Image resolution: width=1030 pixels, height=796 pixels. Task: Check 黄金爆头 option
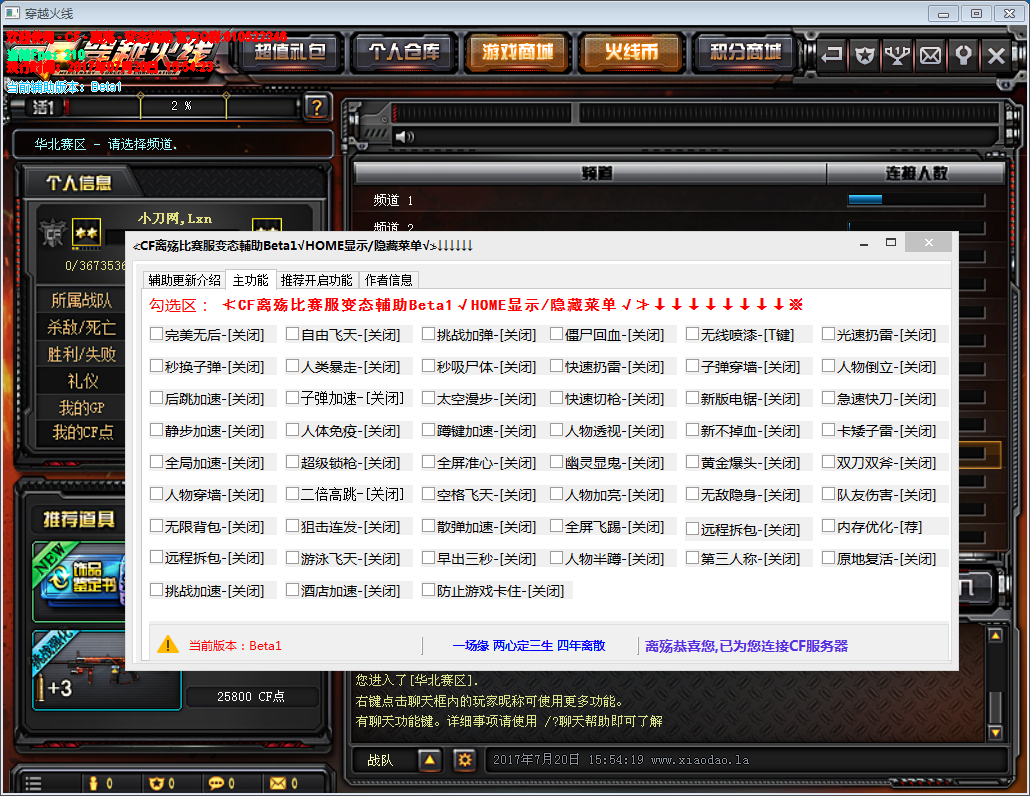(692, 462)
